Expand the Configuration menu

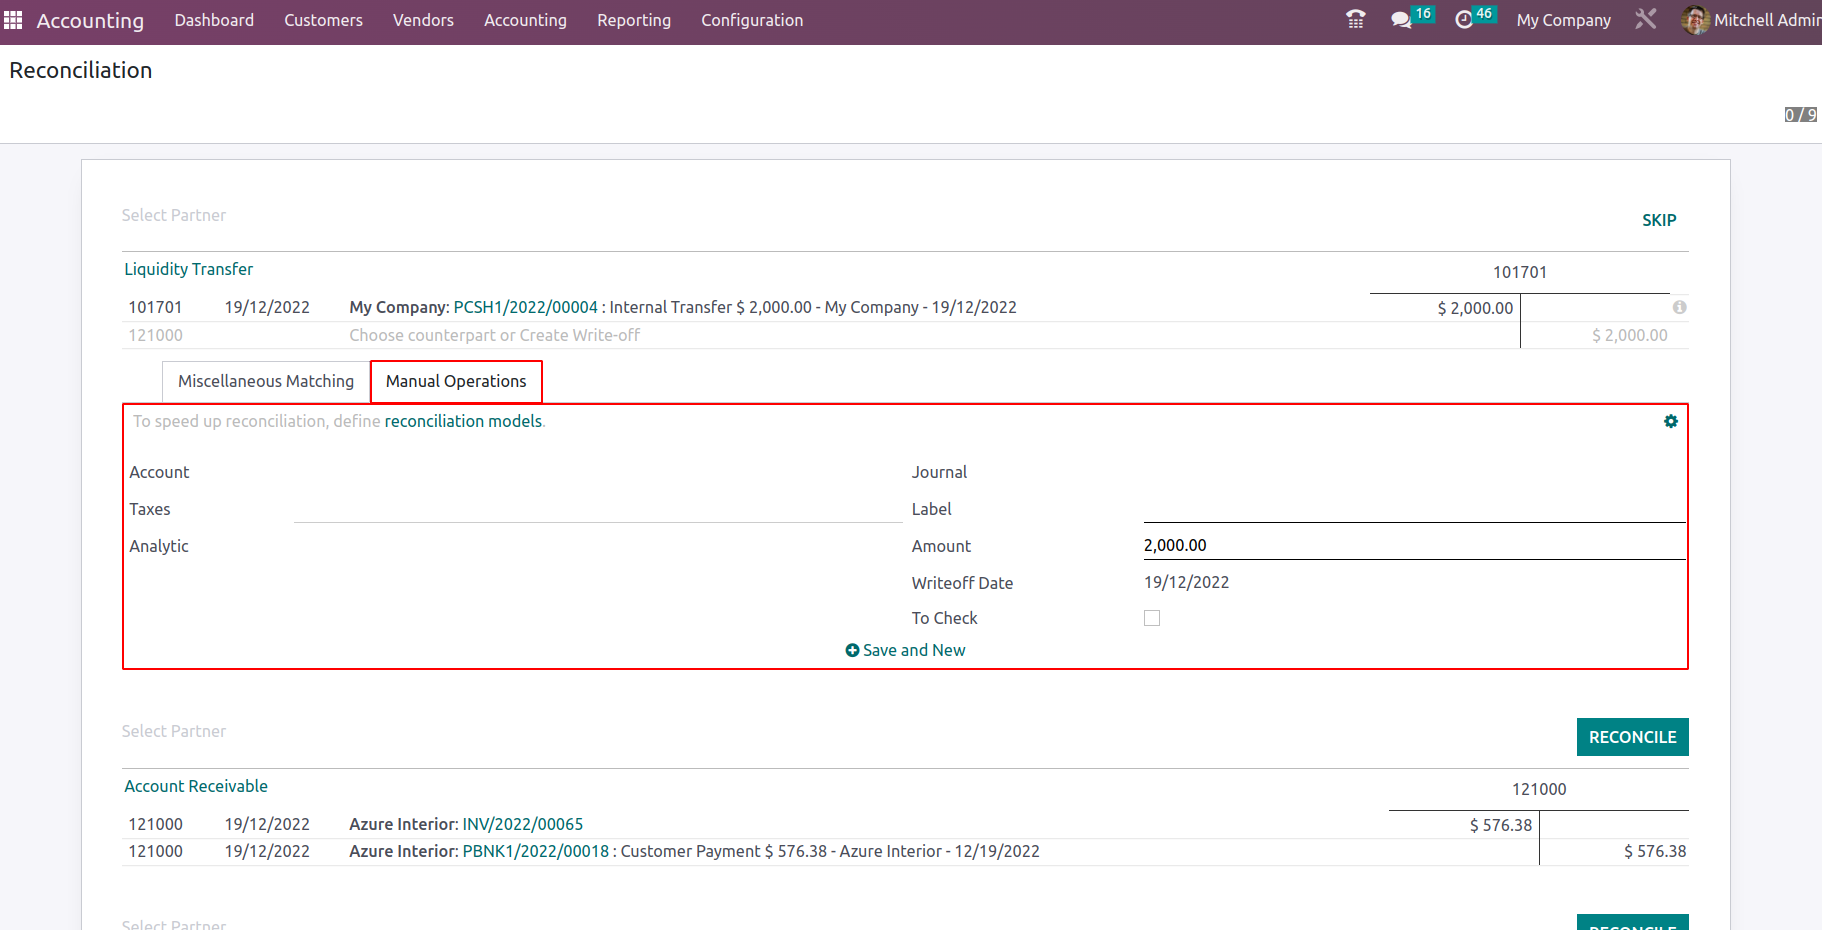(x=751, y=20)
